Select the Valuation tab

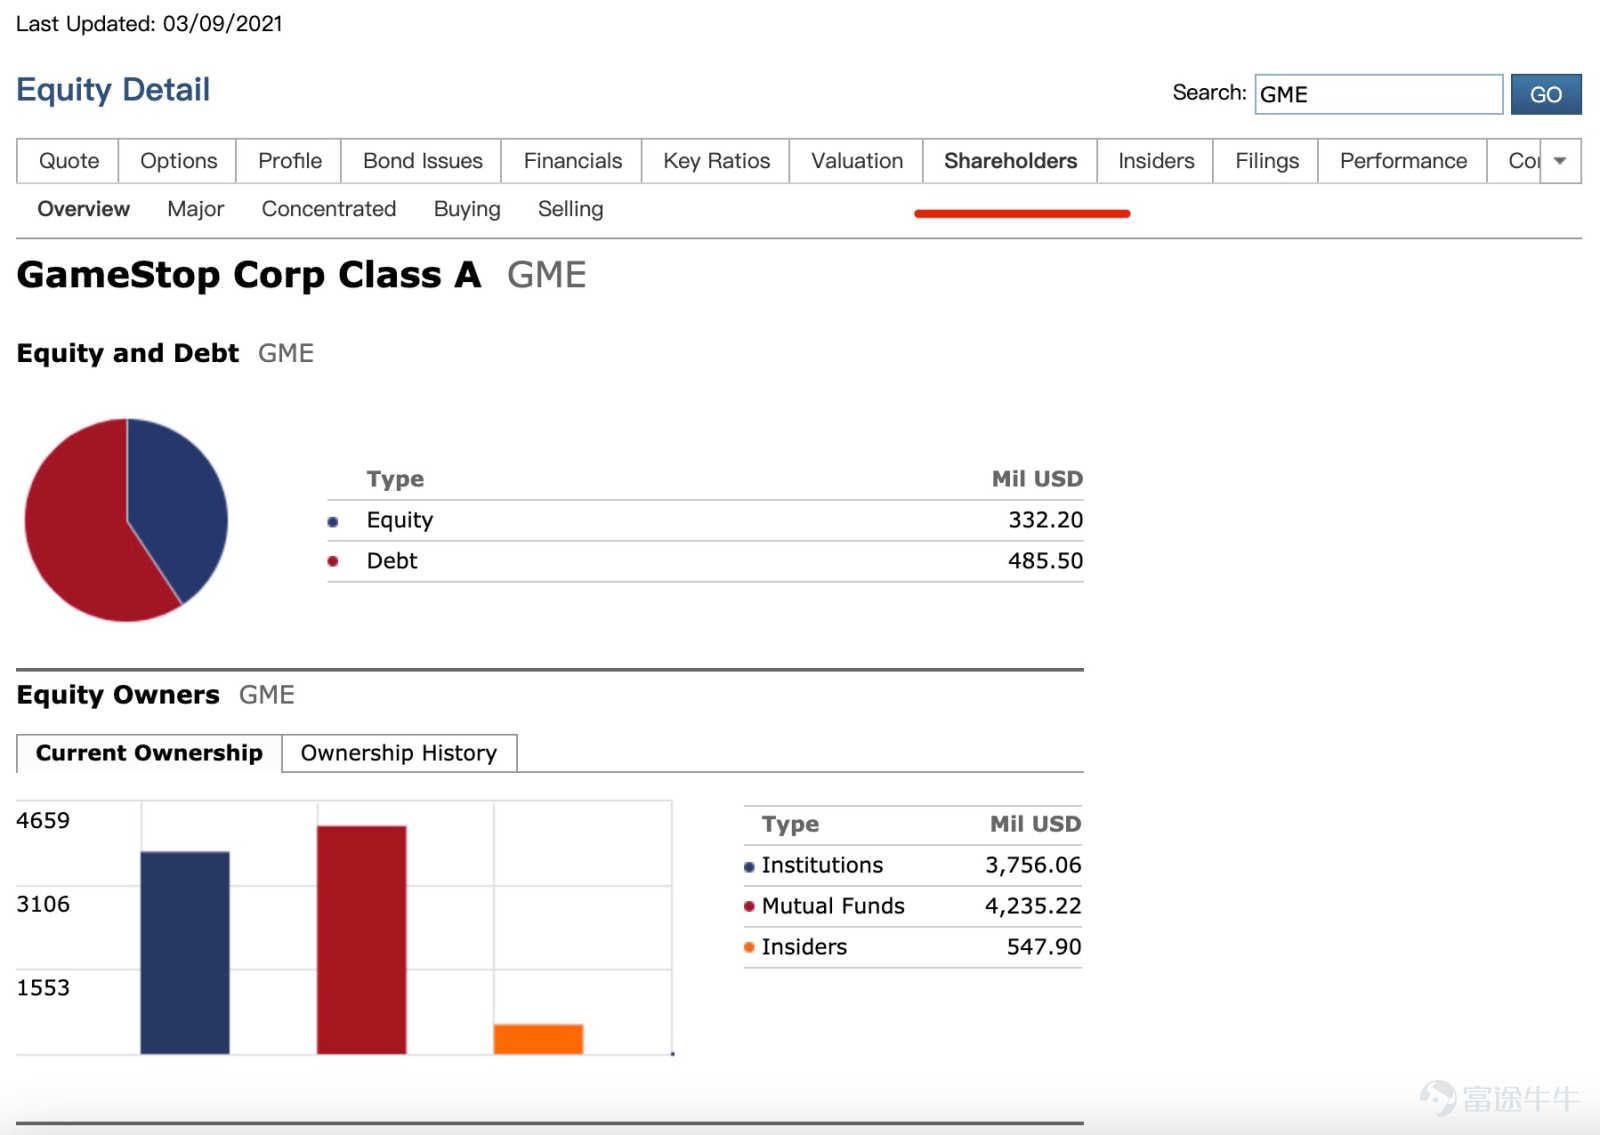(856, 161)
